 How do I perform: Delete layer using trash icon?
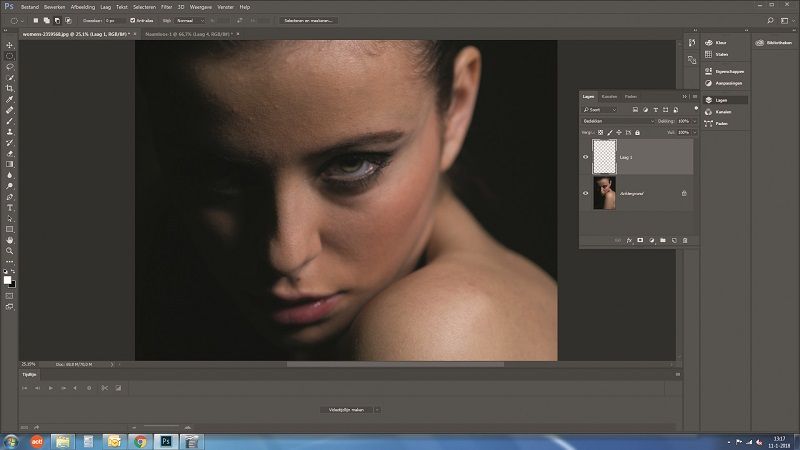point(685,240)
